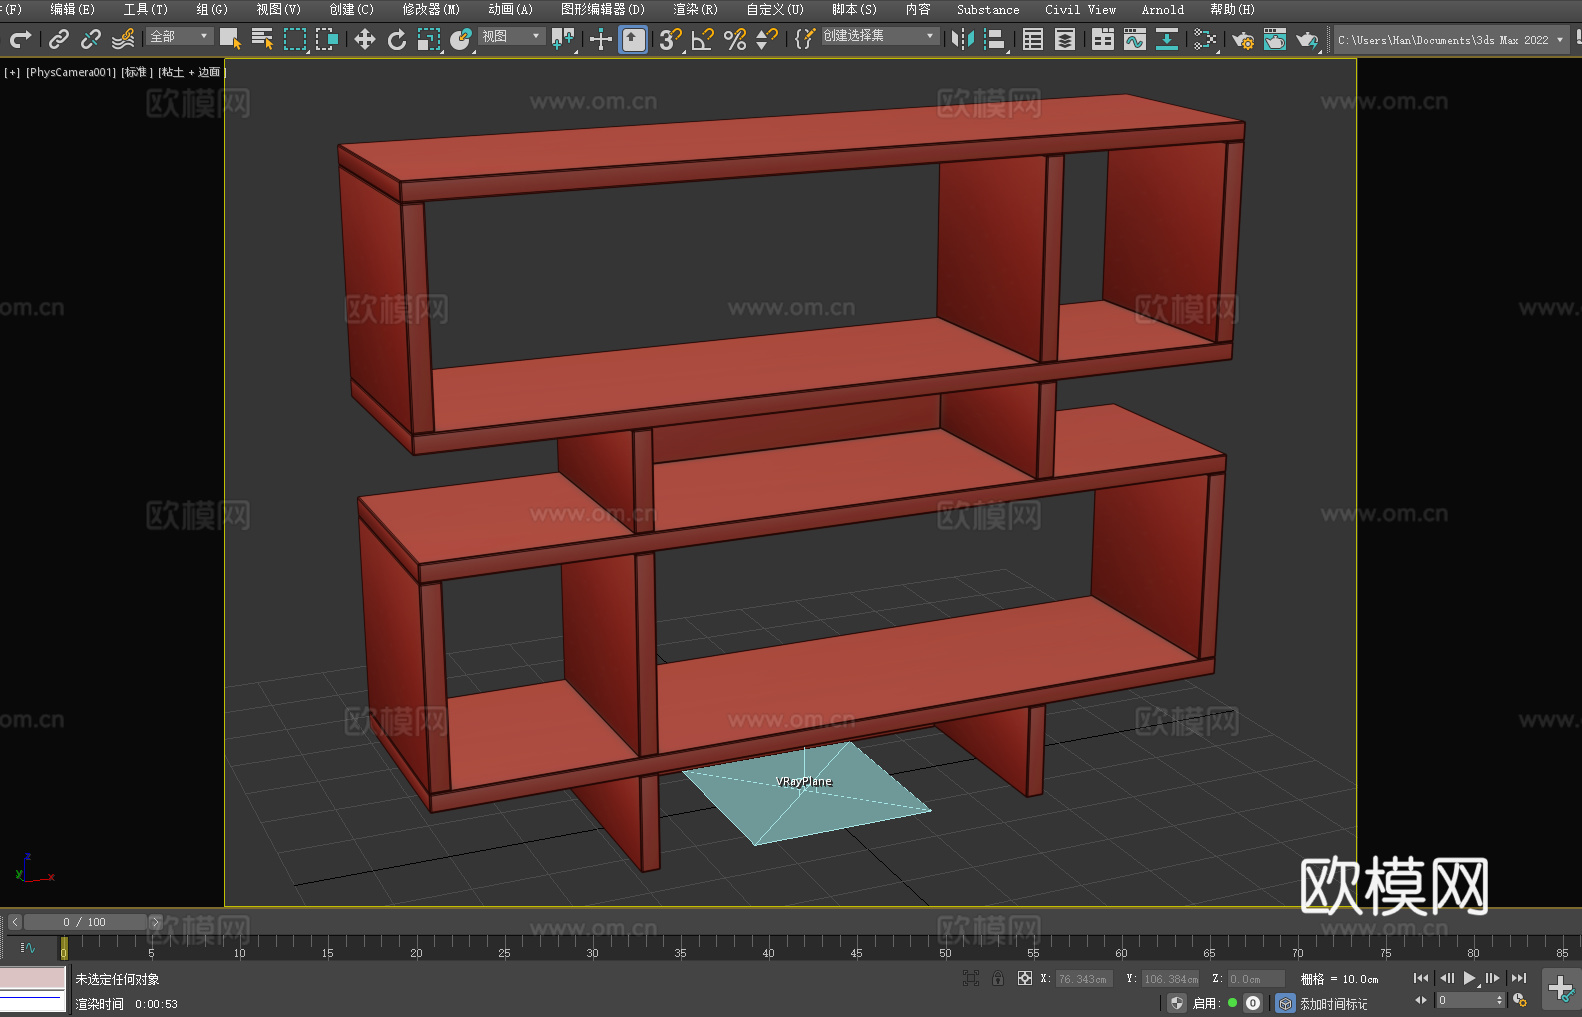Click Isolate Selection toggle icon
Viewport: 1582px width, 1017px height.
click(x=970, y=978)
